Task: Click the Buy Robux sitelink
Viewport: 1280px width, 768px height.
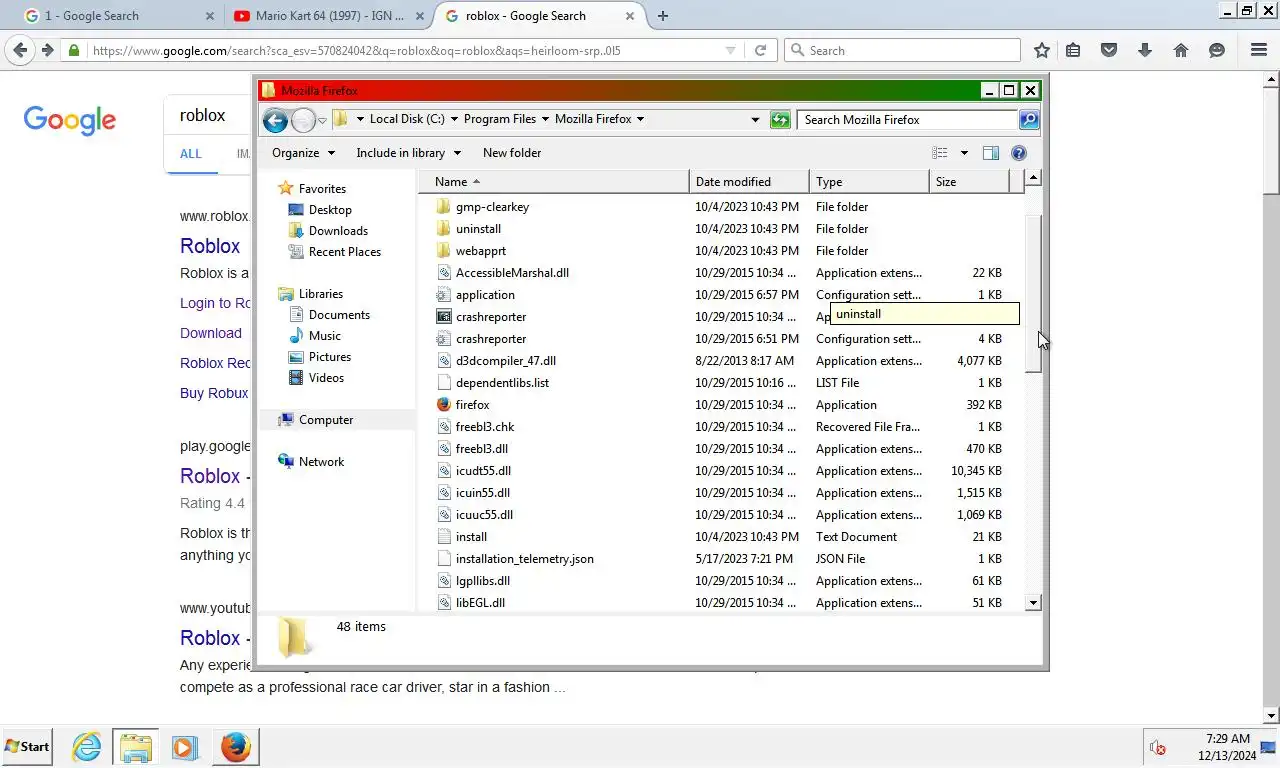Action: point(214,393)
